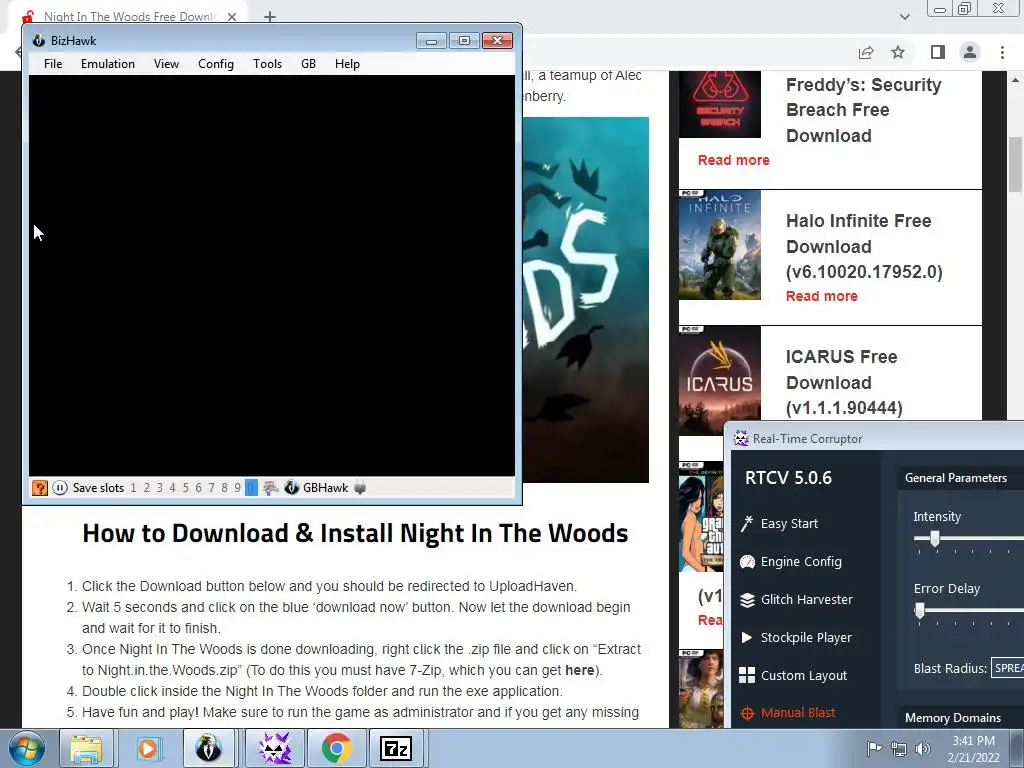1024x768 pixels.
Task: Select save slot 4 in BizHawk
Action: tap(172, 488)
